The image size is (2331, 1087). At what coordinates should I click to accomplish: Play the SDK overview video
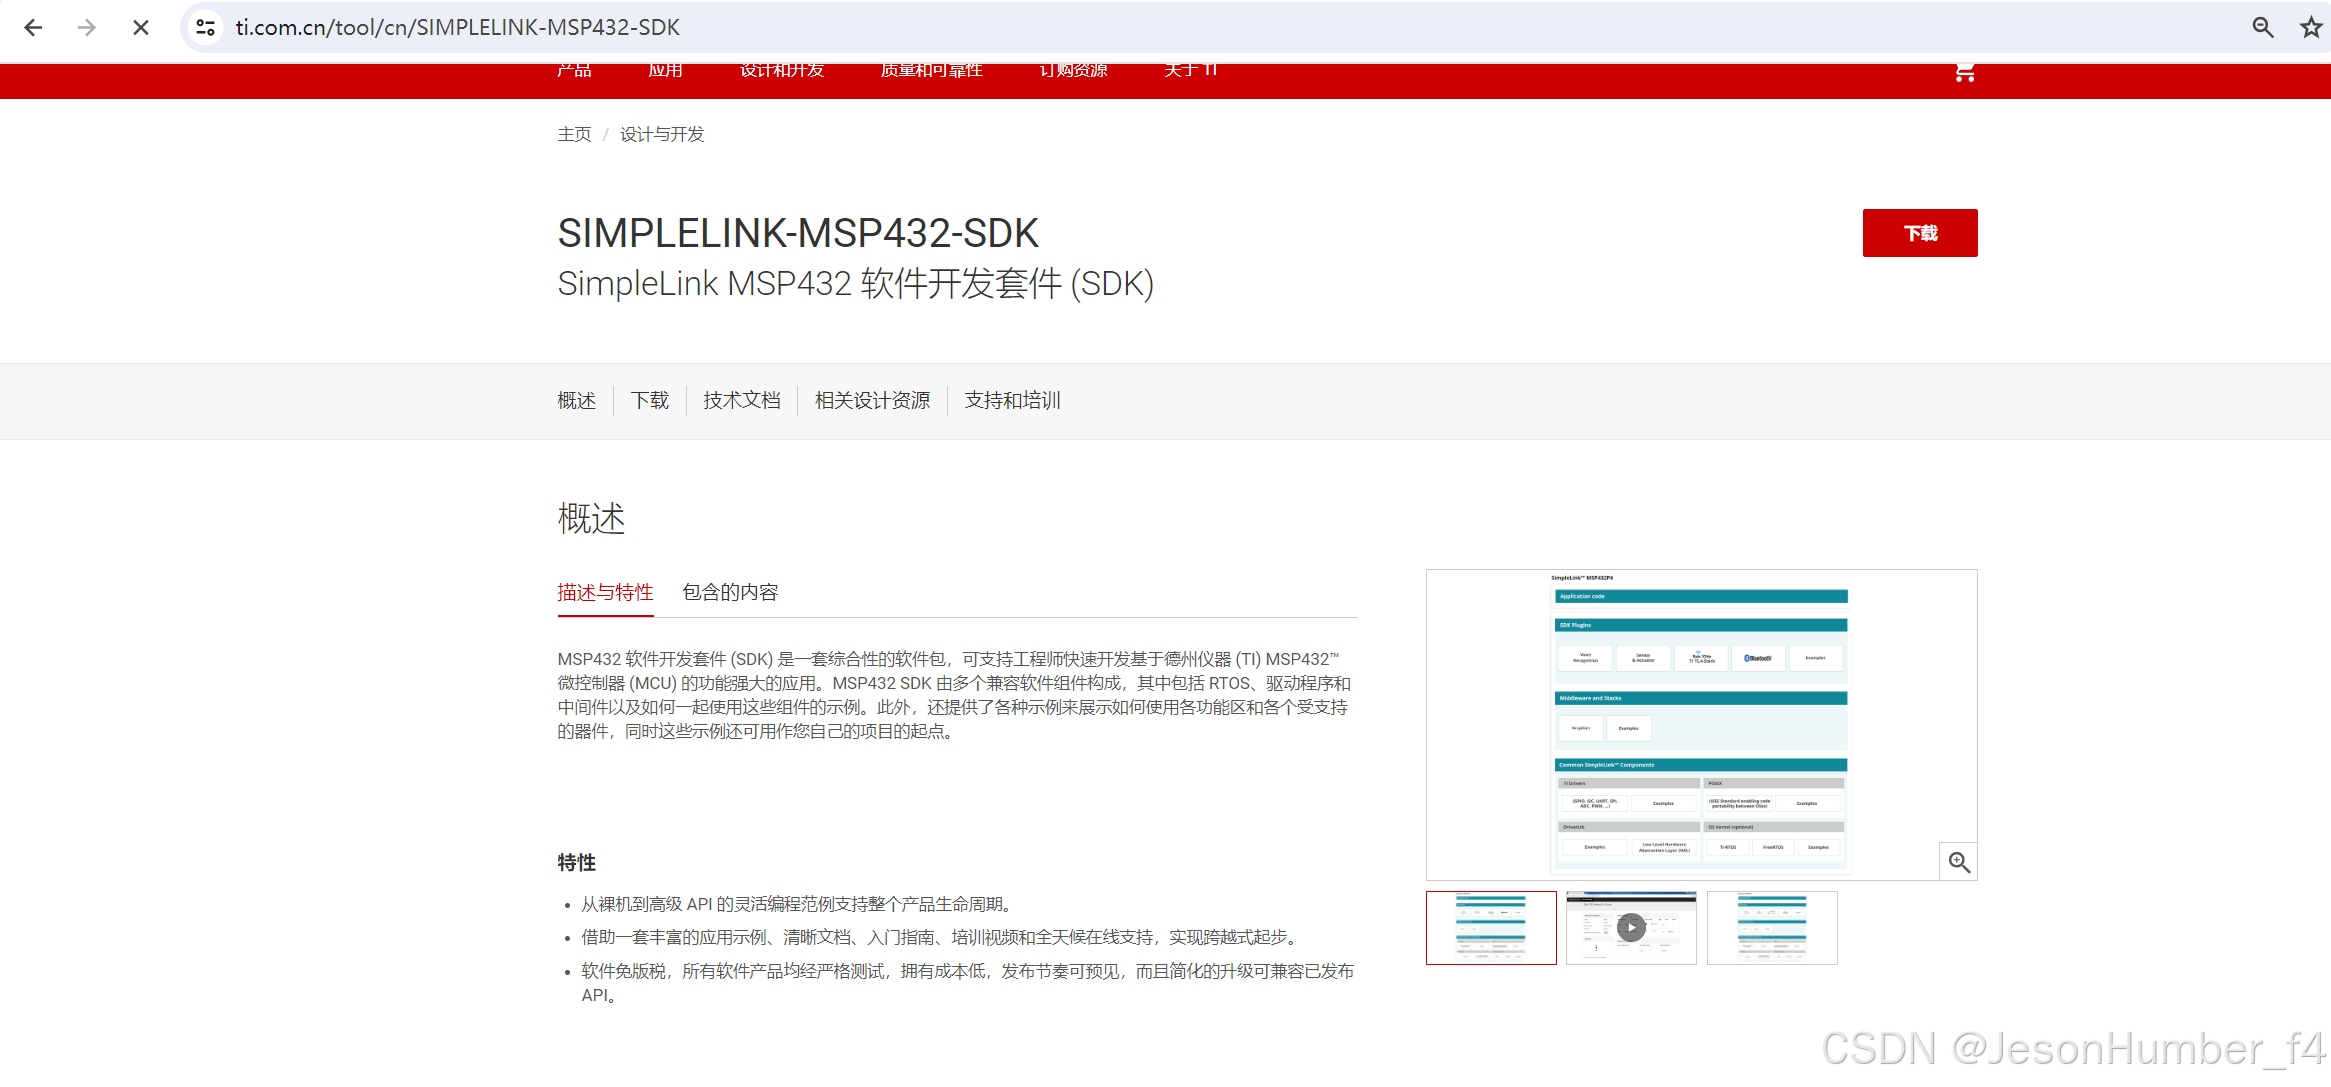click(1631, 927)
